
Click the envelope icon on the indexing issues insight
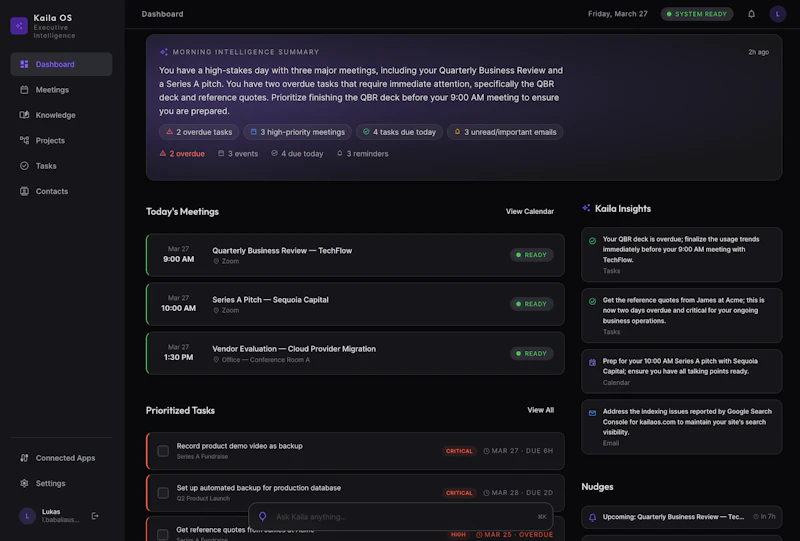[592, 413]
